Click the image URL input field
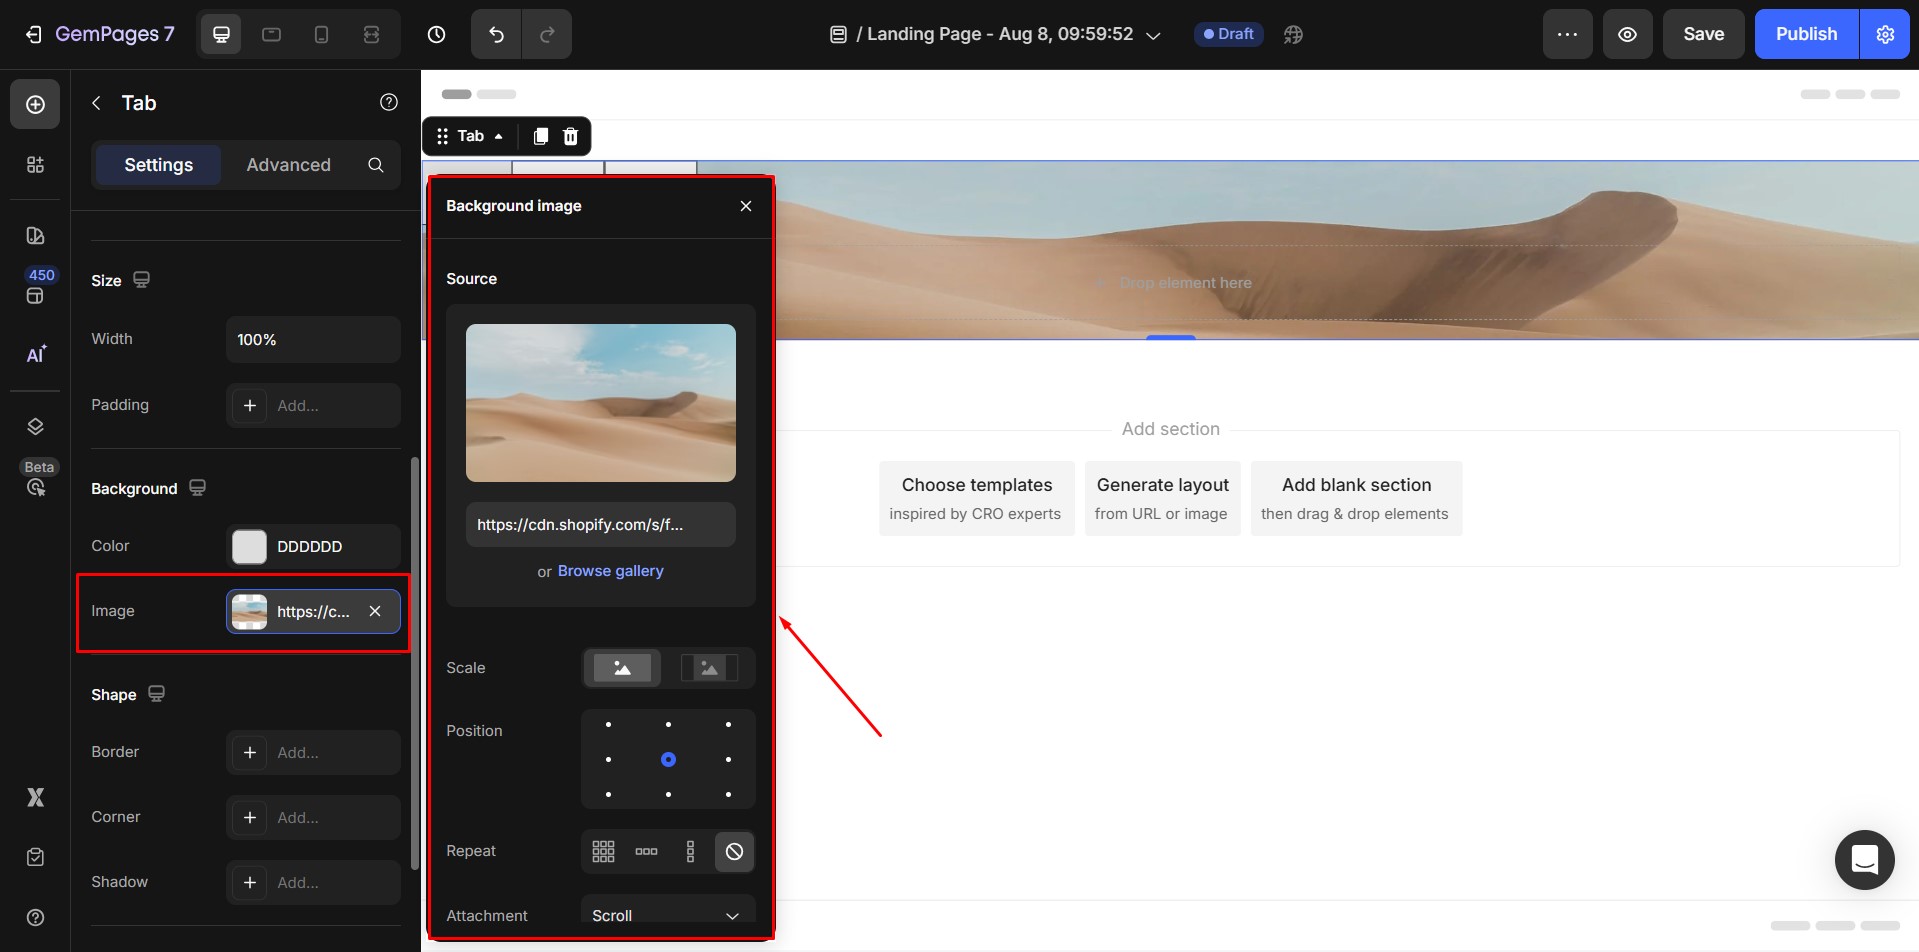This screenshot has height=952, width=1919. coord(600,525)
